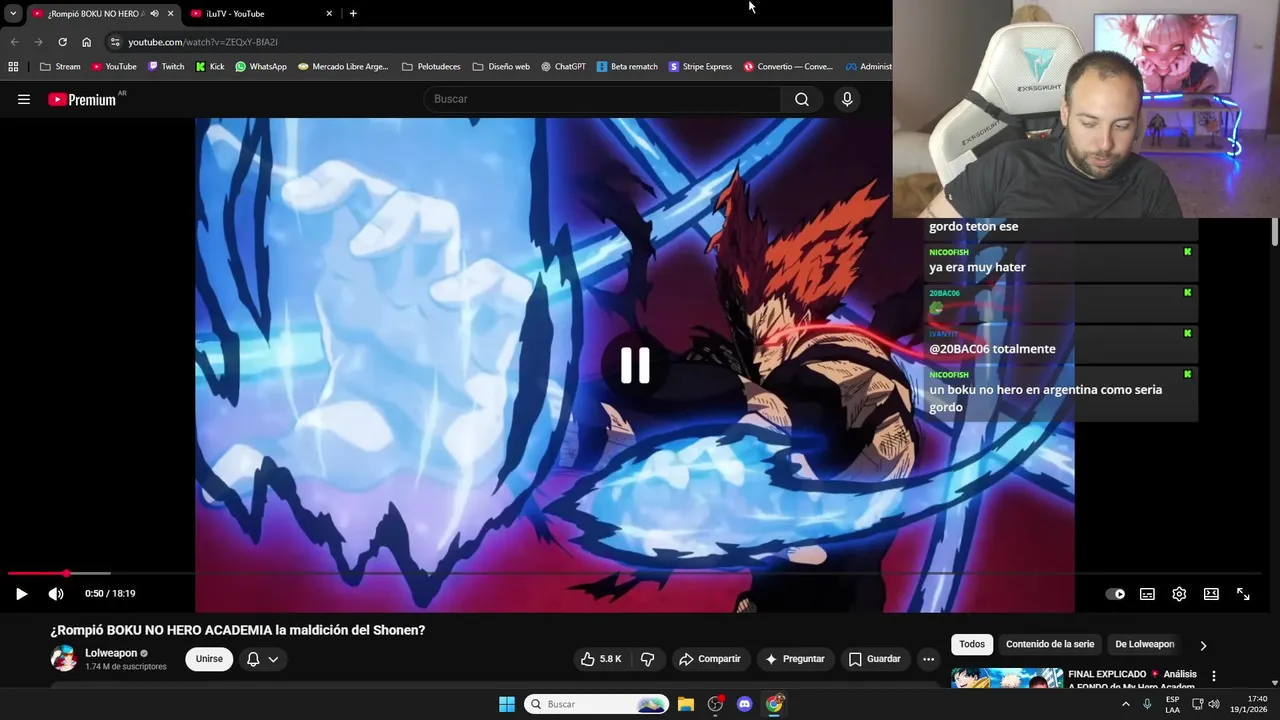Open more actions three-dot button
1280x720 pixels.
(928, 659)
